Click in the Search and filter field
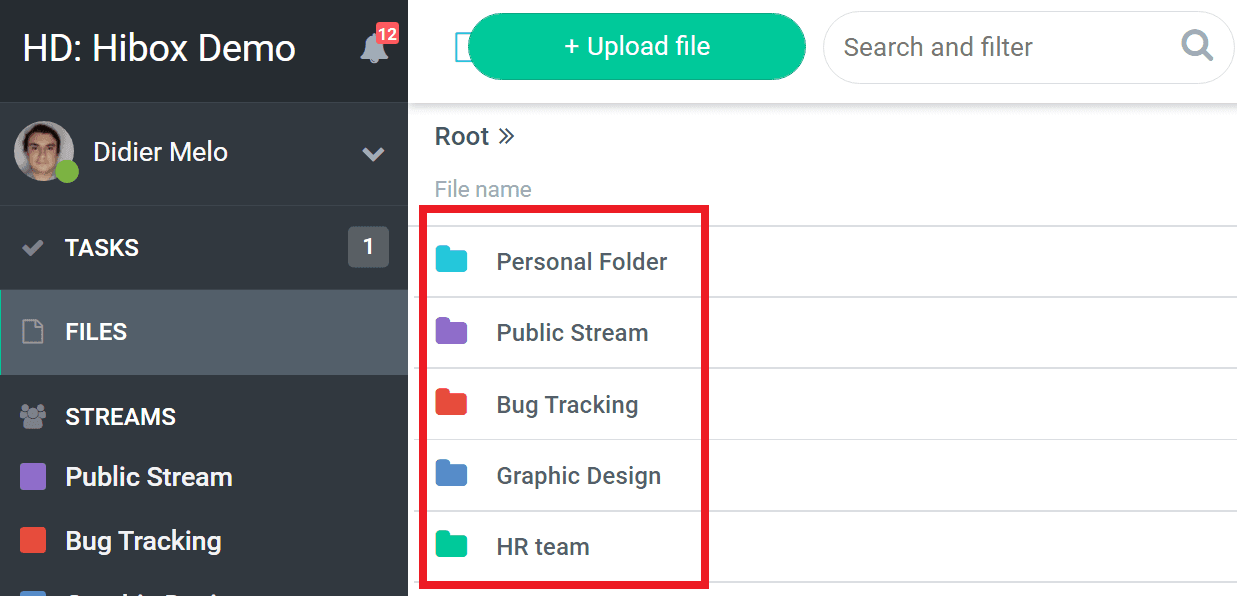The image size is (1237, 596). coord(1000,47)
